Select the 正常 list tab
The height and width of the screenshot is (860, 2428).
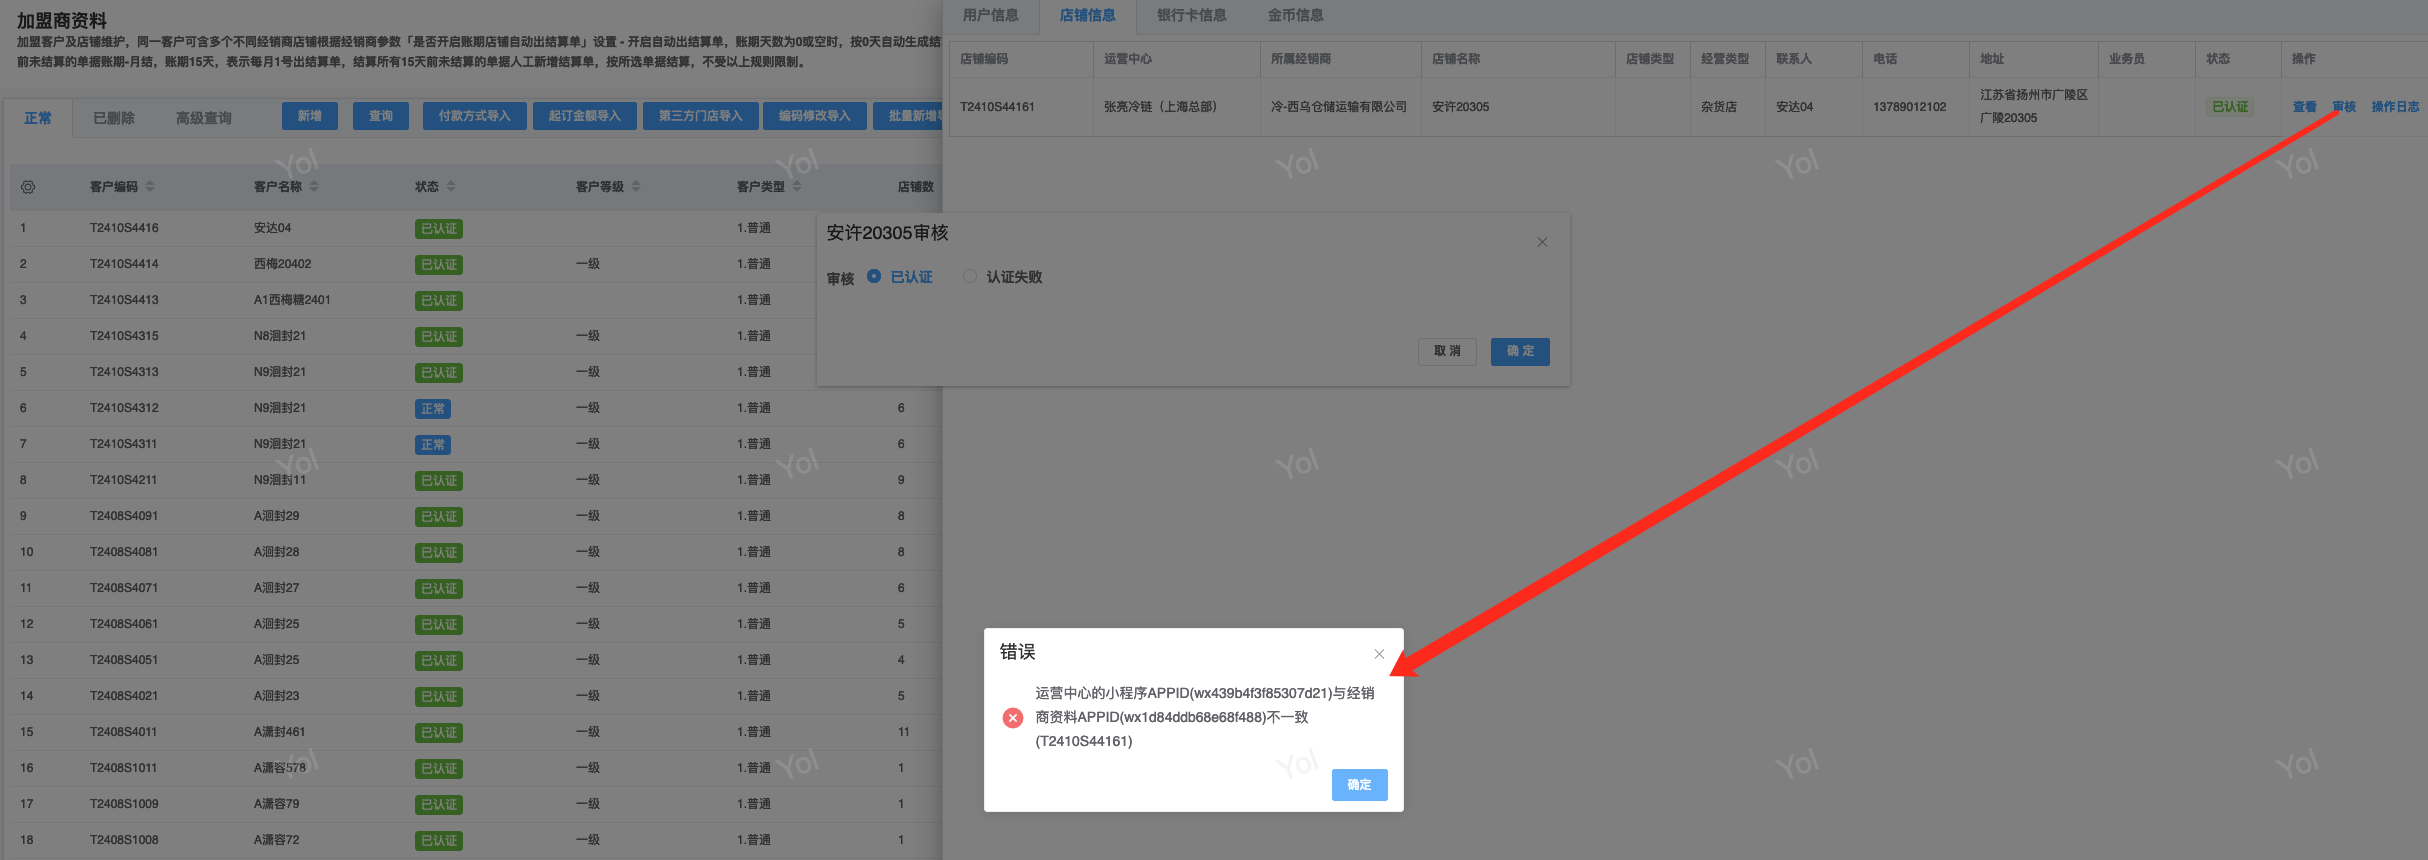tap(38, 118)
